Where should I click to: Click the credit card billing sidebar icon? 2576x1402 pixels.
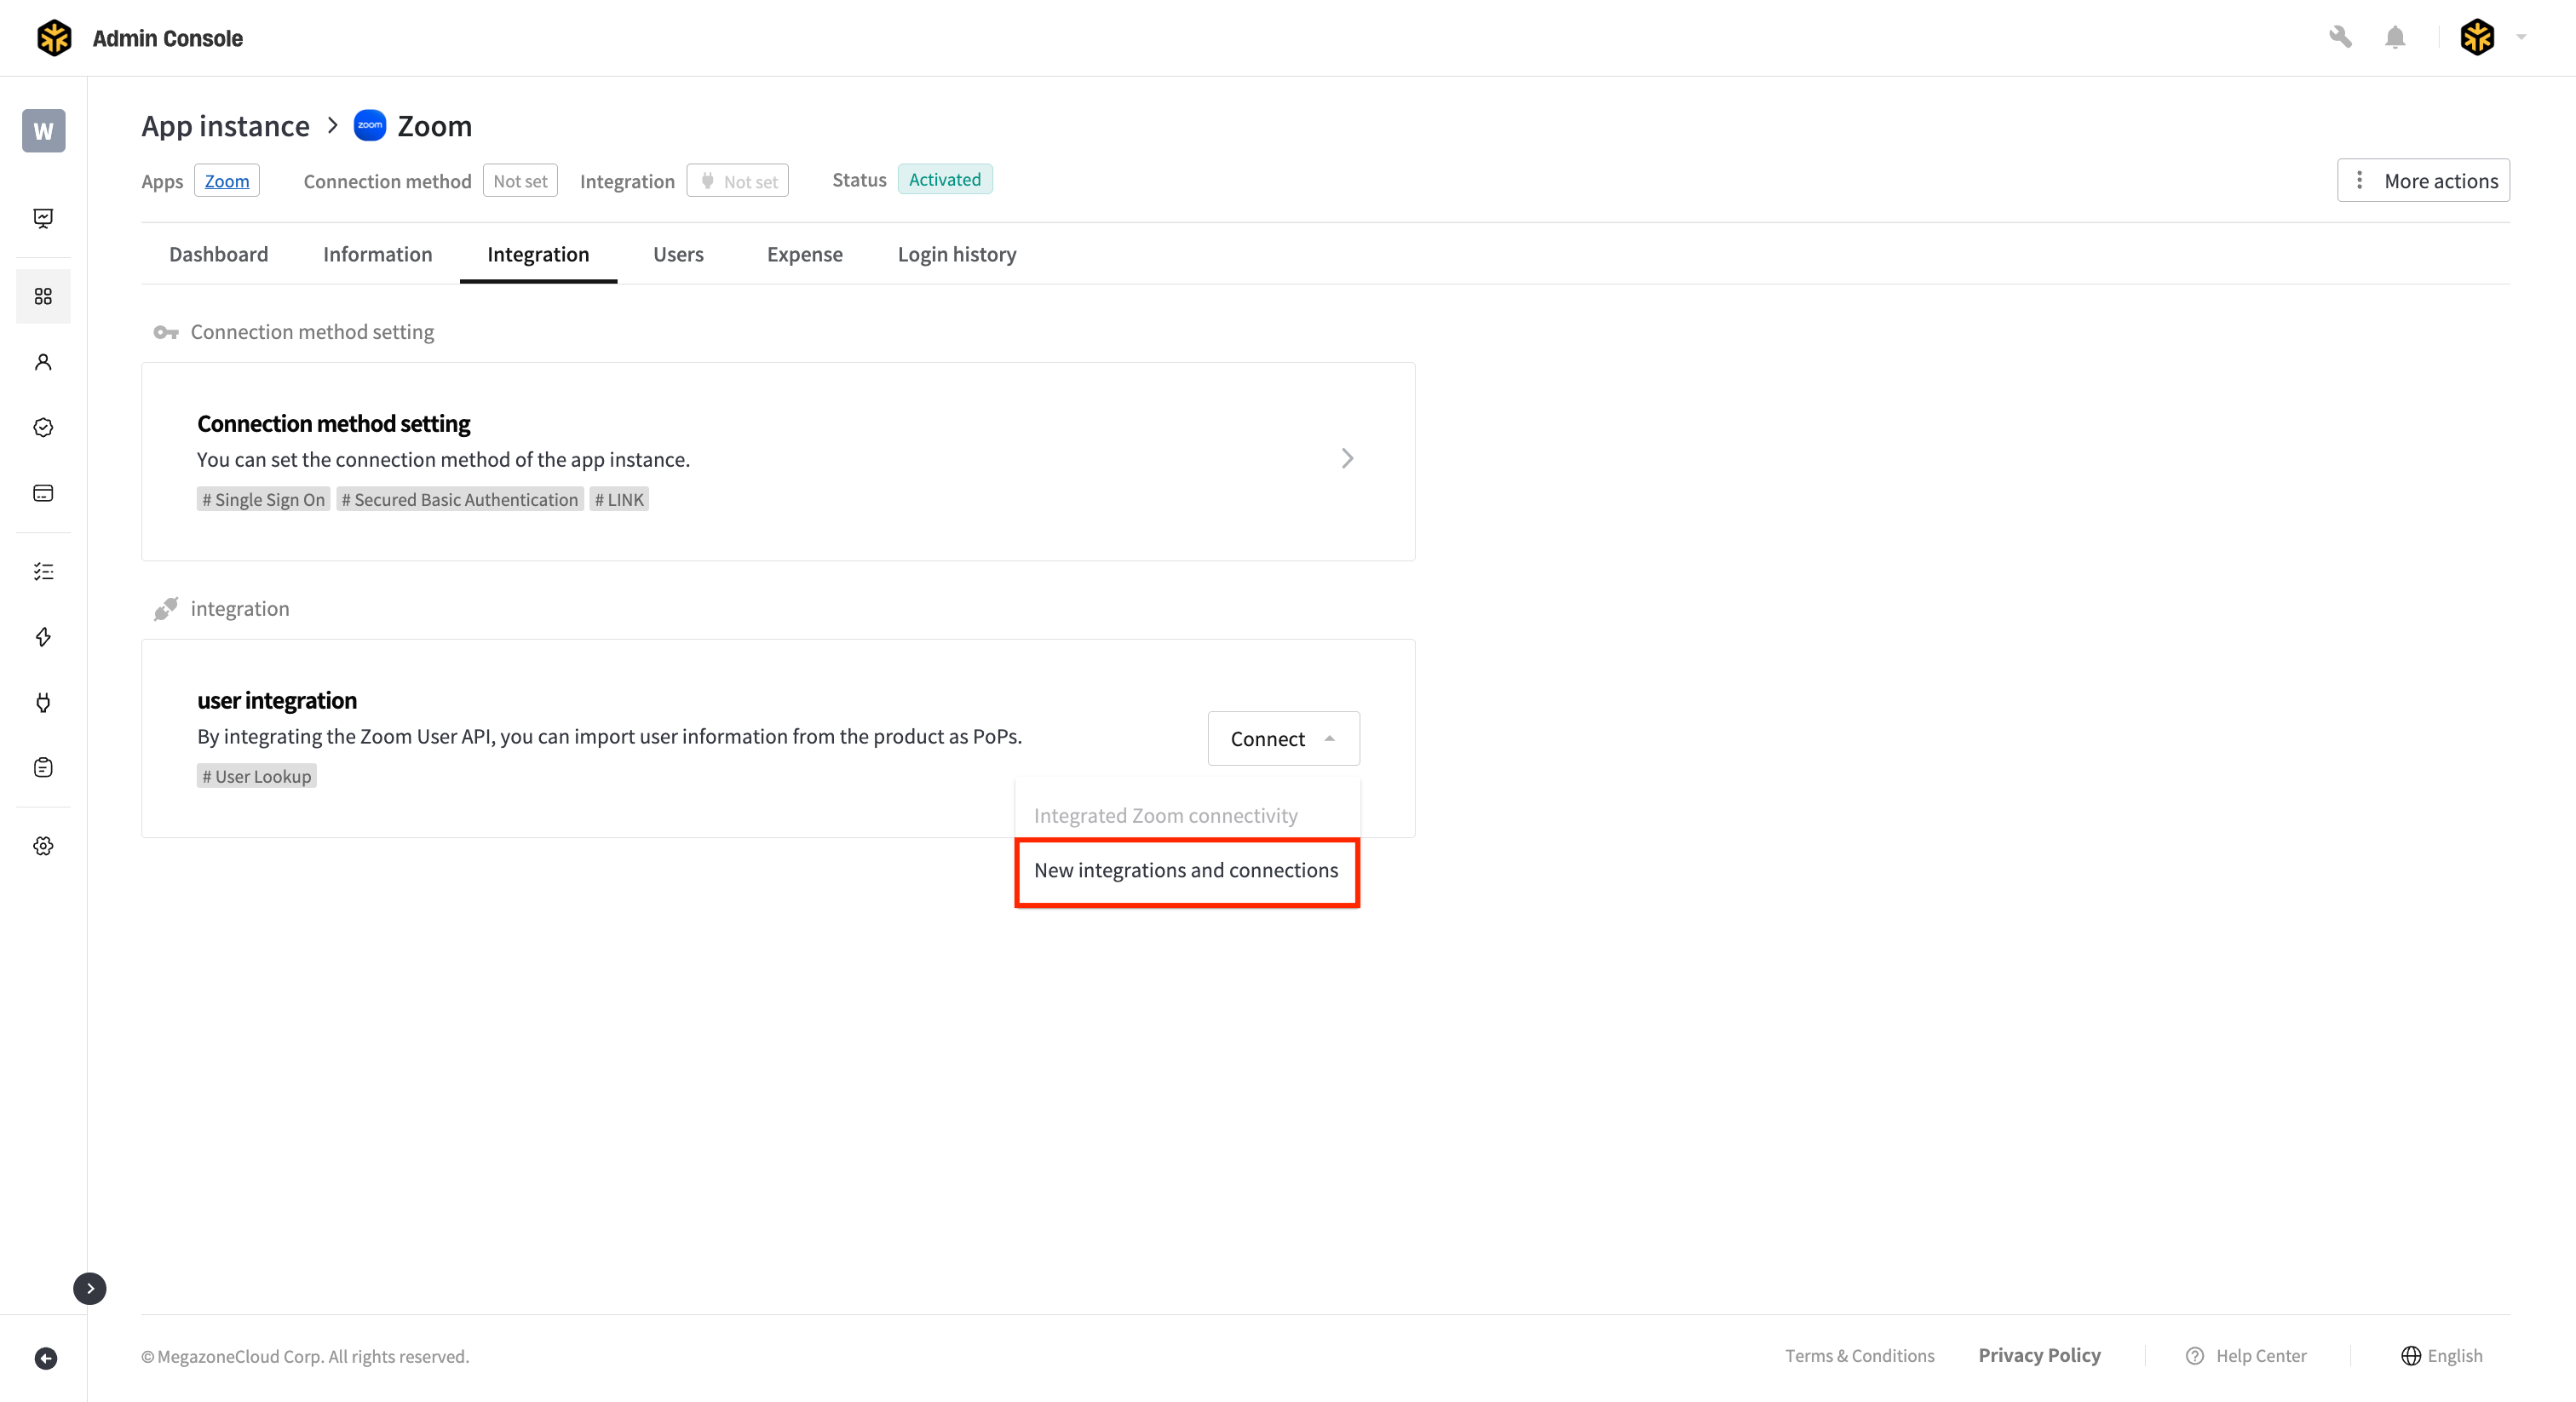point(43,493)
